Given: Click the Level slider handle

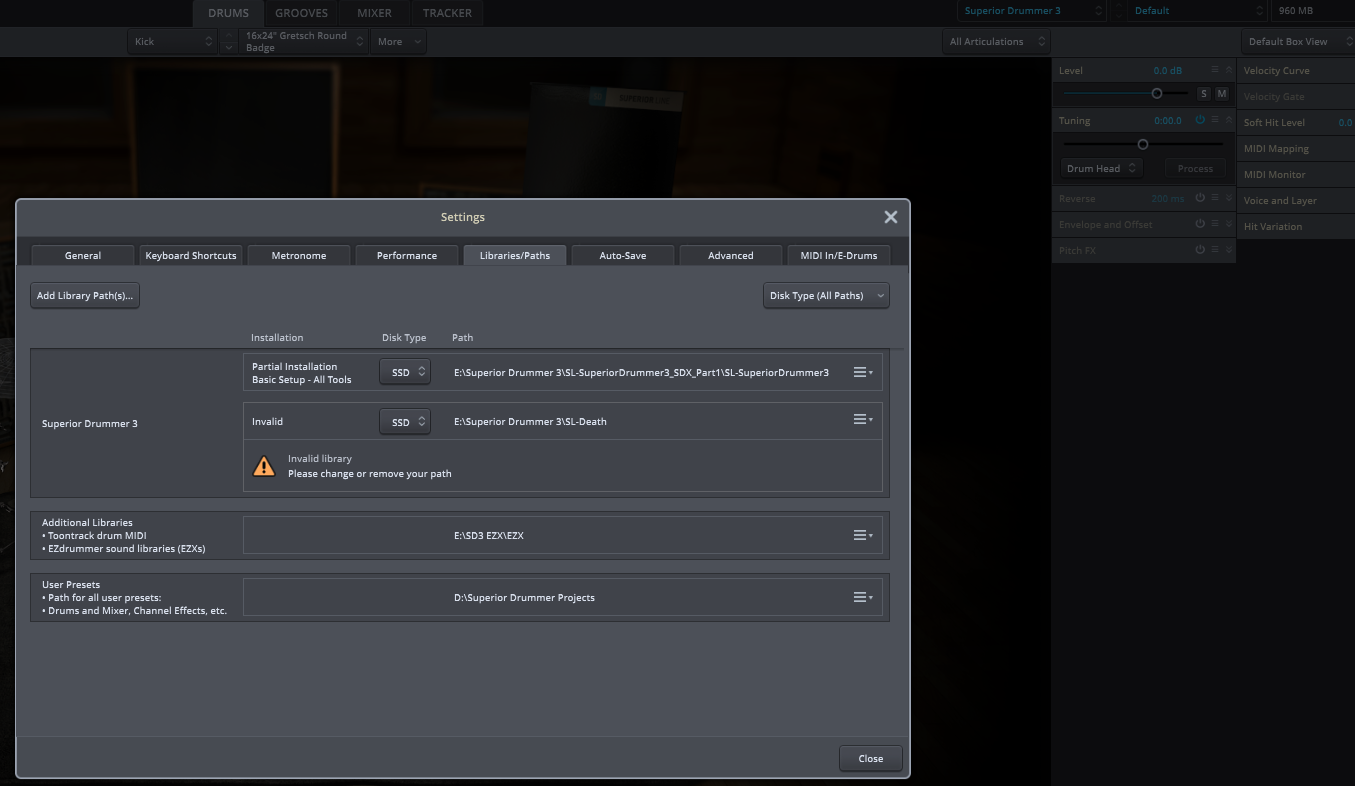Looking at the screenshot, I should click(1157, 93).
